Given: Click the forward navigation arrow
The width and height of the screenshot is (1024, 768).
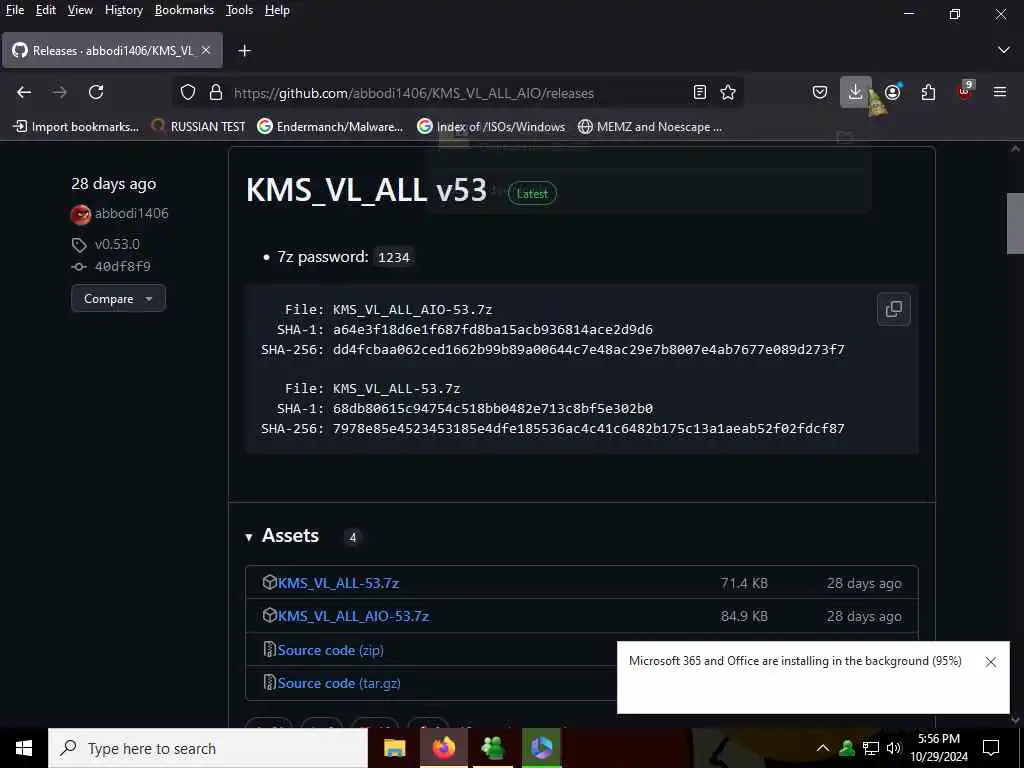Looking at the screenshot, I should (59, 92).
